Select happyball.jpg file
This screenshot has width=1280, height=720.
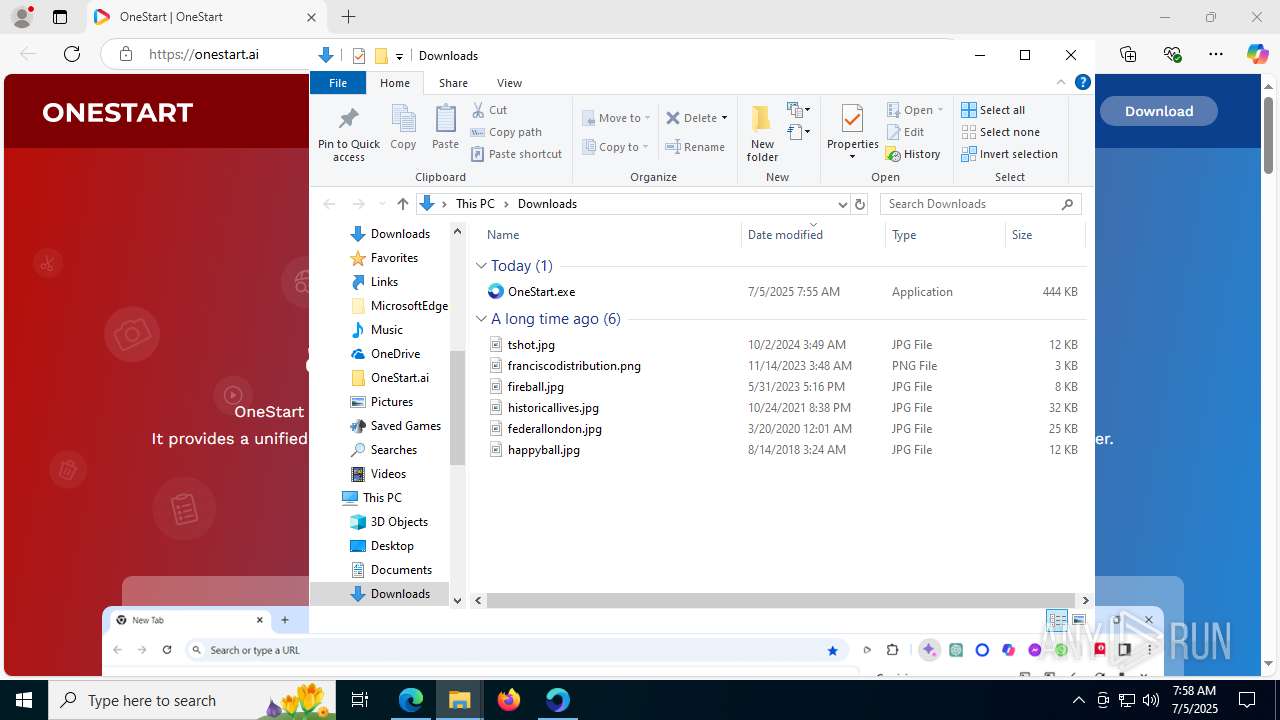[543, 450]
